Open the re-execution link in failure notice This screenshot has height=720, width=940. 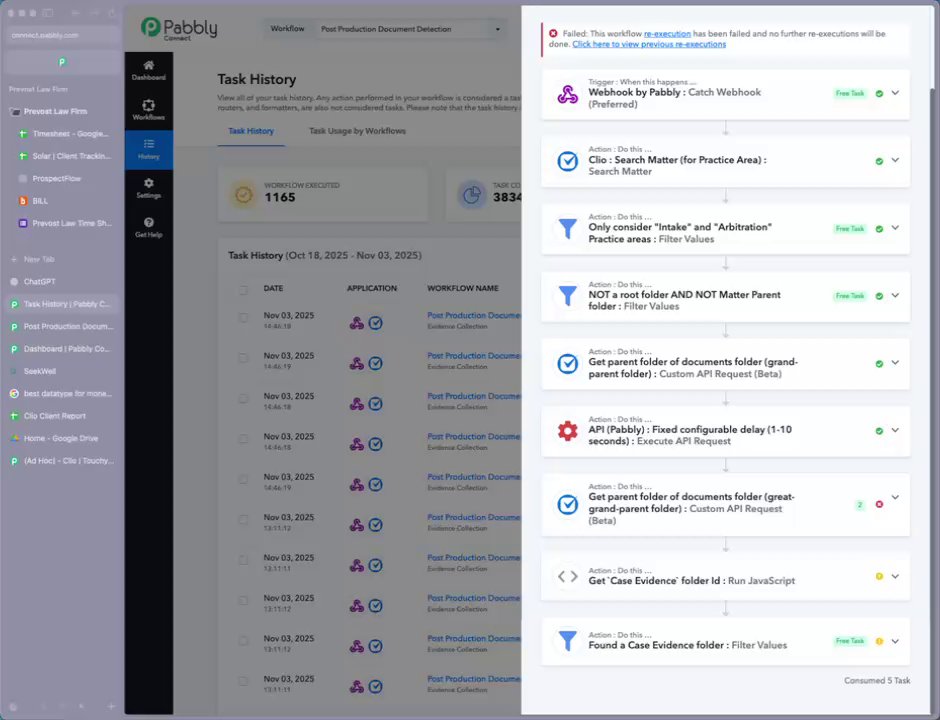667,34
